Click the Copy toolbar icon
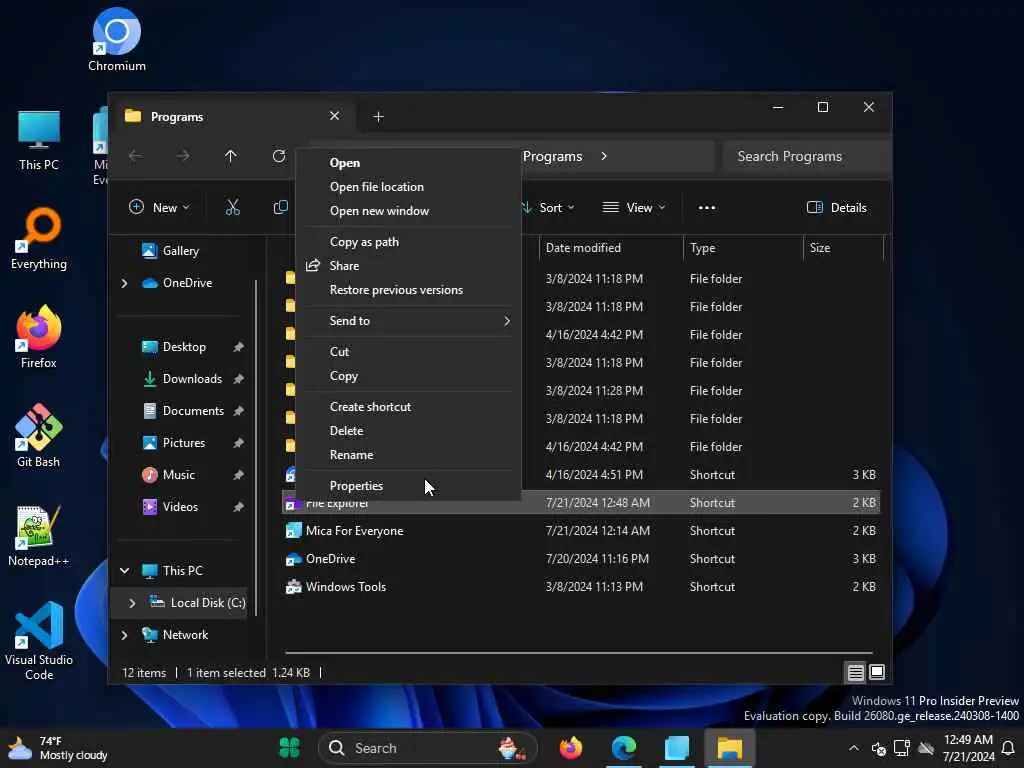1024x768 pixels. click(x=280, y=208)
